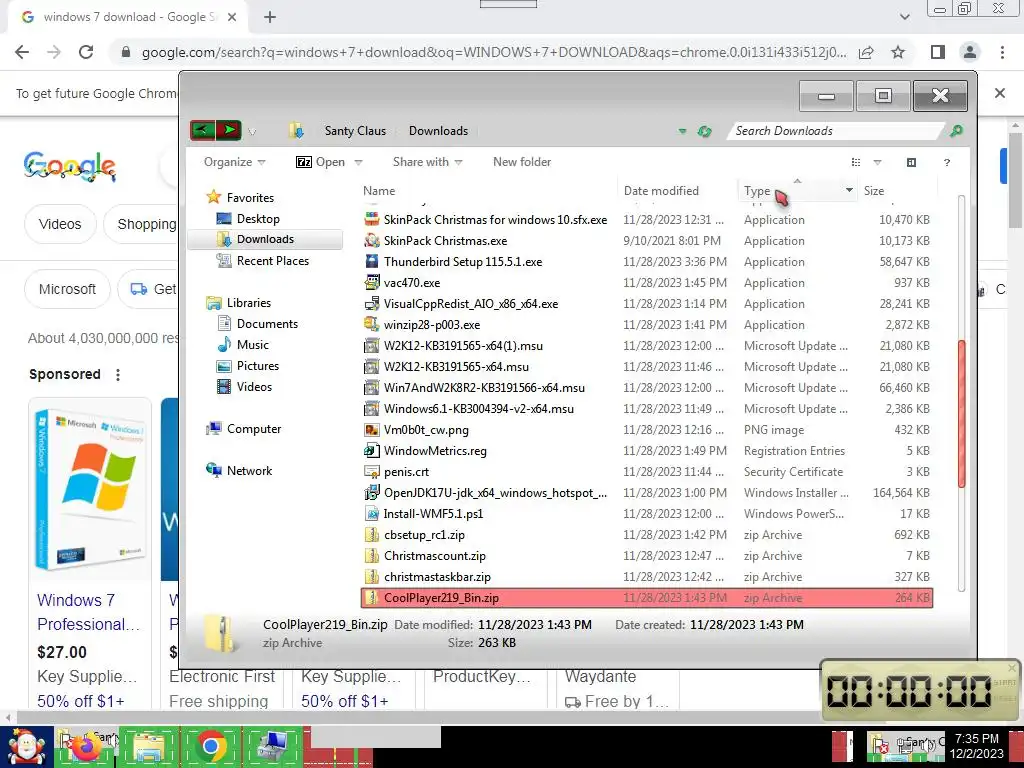Open sponsored options three-dot menu

coord(118,375)
